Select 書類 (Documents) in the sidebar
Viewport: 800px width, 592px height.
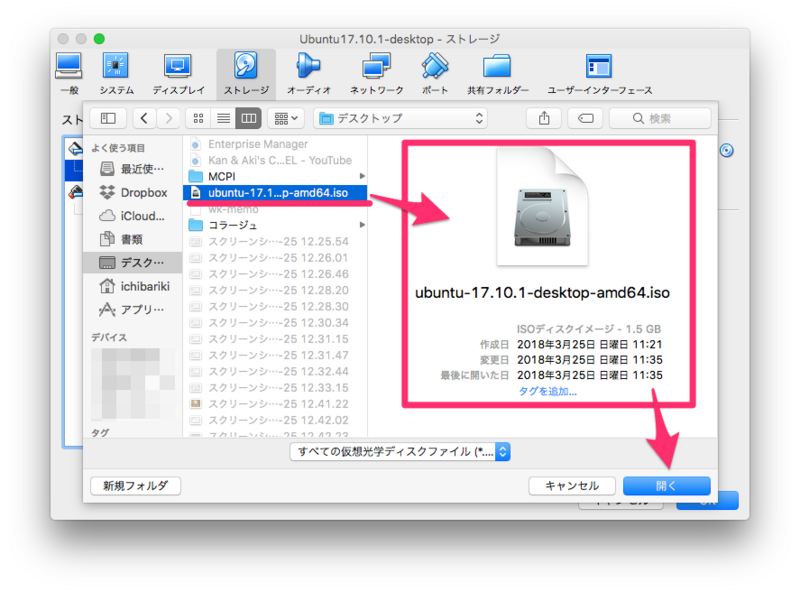click(133, 239)
